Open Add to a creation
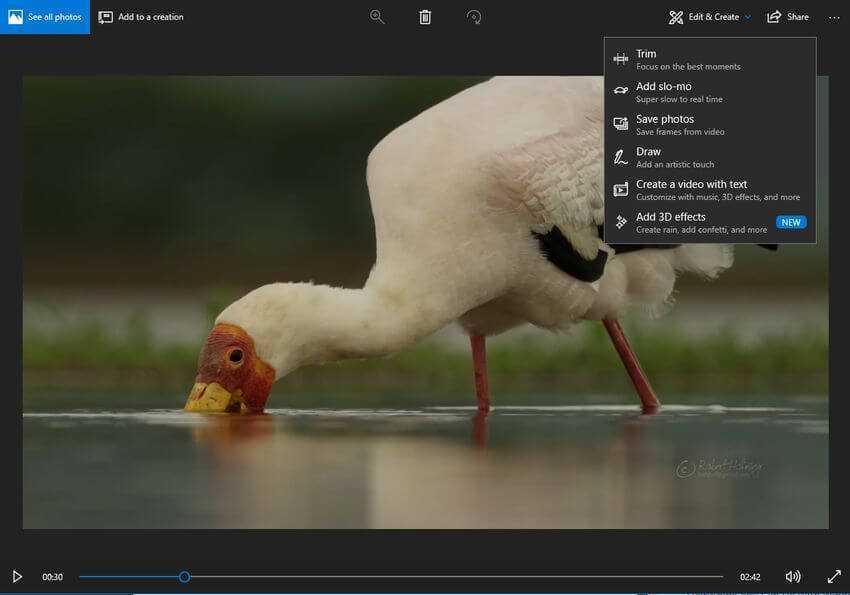Viewport: 850px width, 595px height. 141,17
